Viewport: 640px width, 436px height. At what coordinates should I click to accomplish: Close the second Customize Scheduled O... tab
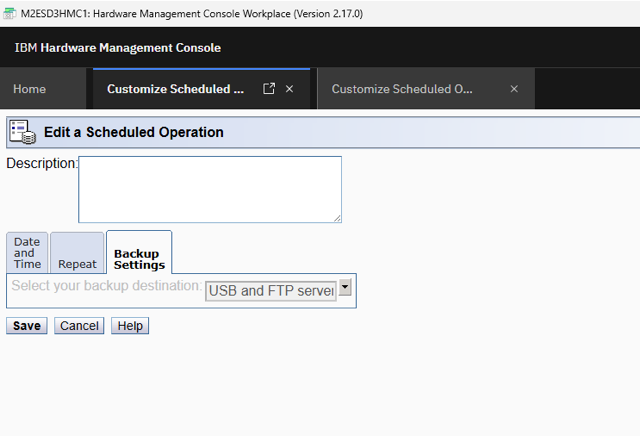(x=514, y=89)
